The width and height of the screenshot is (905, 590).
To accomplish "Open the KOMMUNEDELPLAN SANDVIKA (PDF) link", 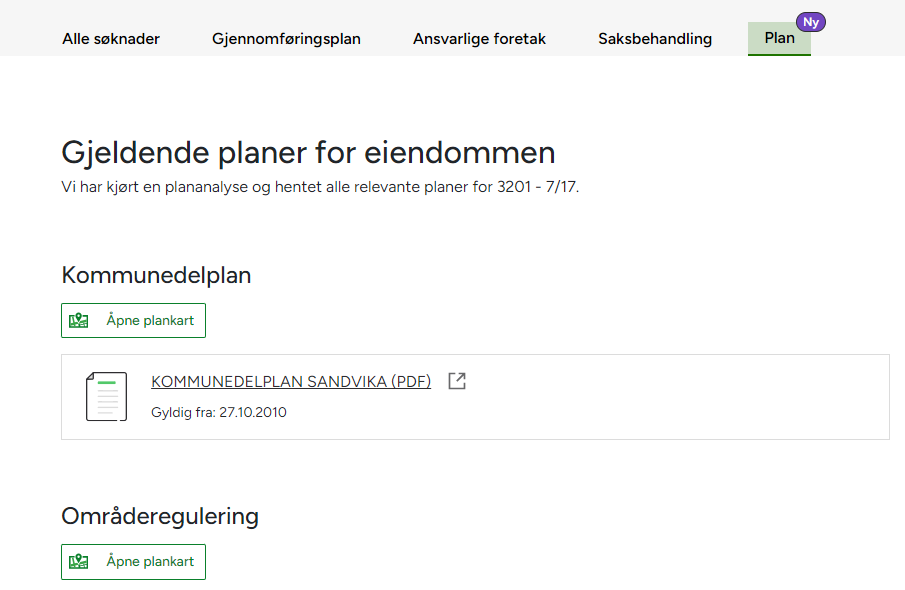I will coord(289,381).
